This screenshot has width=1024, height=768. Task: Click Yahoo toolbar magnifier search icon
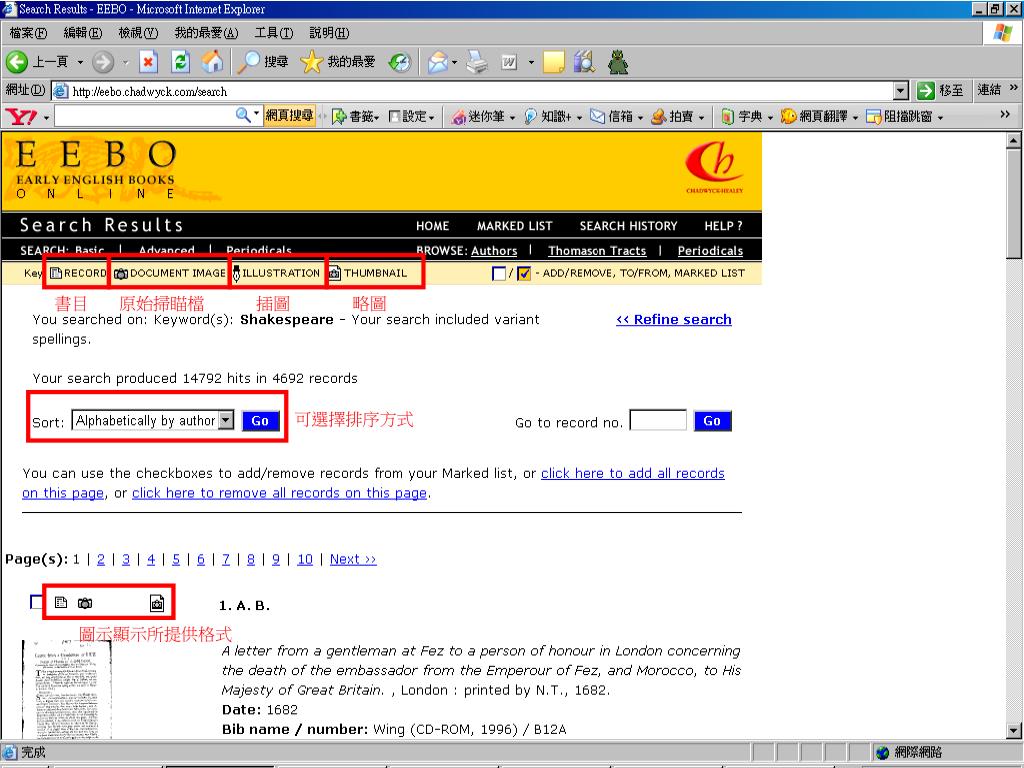[243, 116]
